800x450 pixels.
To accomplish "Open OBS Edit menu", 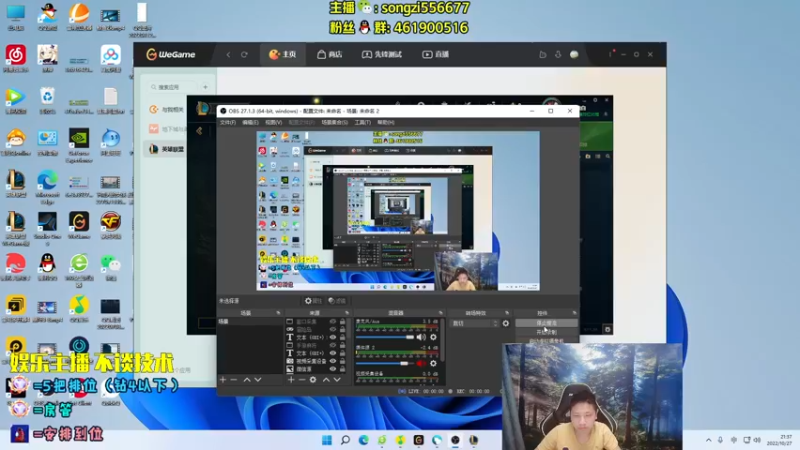I will coord(250,122).
